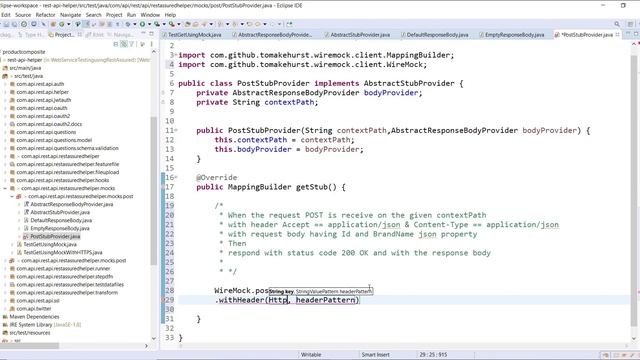Click the Writable status bar entry
This screenshot has width=640, height=360.
[311, 355]
